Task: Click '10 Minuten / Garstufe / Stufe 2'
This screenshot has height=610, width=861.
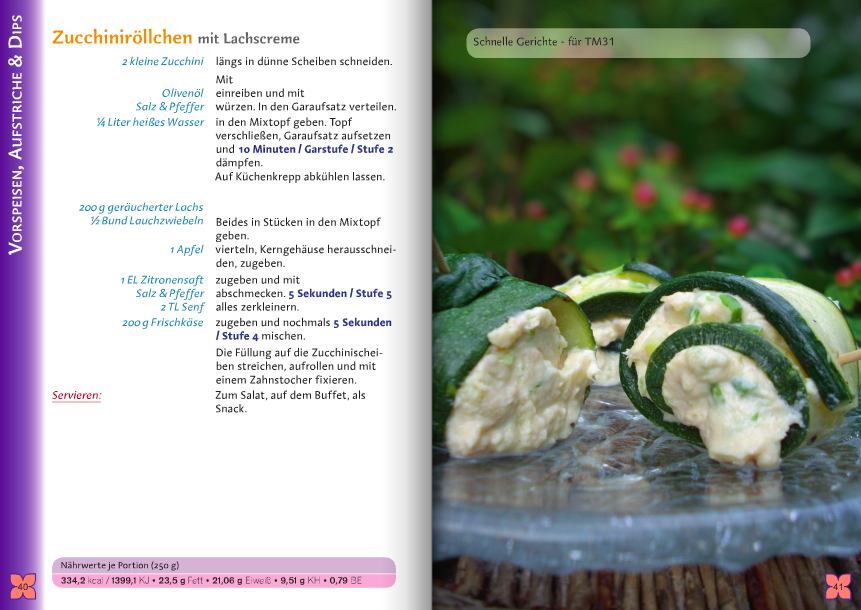Action: click(316, 149)
